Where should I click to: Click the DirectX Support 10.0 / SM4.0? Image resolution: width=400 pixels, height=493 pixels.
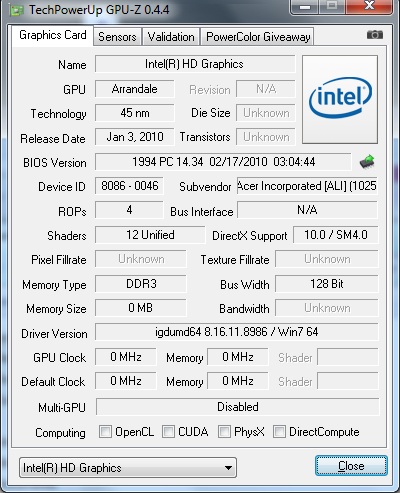pyautogui.click(x=336, y=235)
